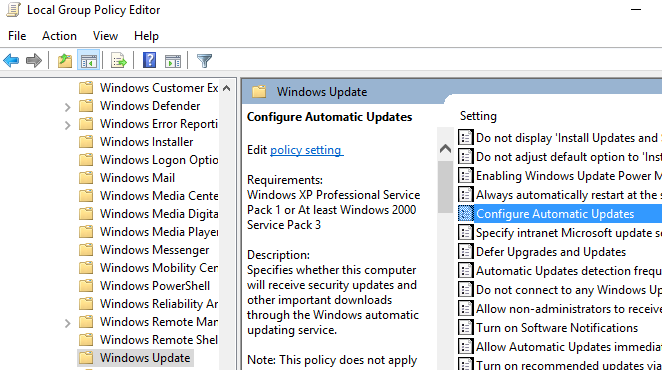Select Windows Logon Options tree item

tap(159, 160)
